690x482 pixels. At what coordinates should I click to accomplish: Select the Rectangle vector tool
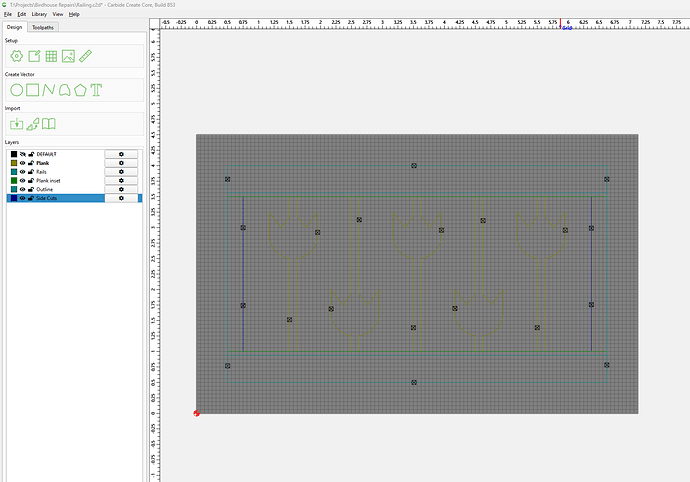pyautogui.click(x=33, y=90)
